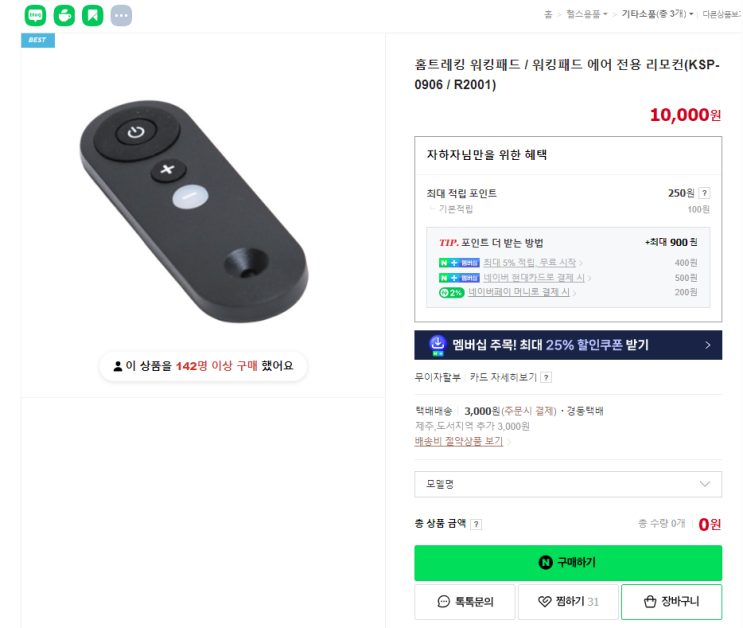Viewport: 743px width, 628px height.
Task: Click the Naver cafe share icon
Action: (64, 15)
